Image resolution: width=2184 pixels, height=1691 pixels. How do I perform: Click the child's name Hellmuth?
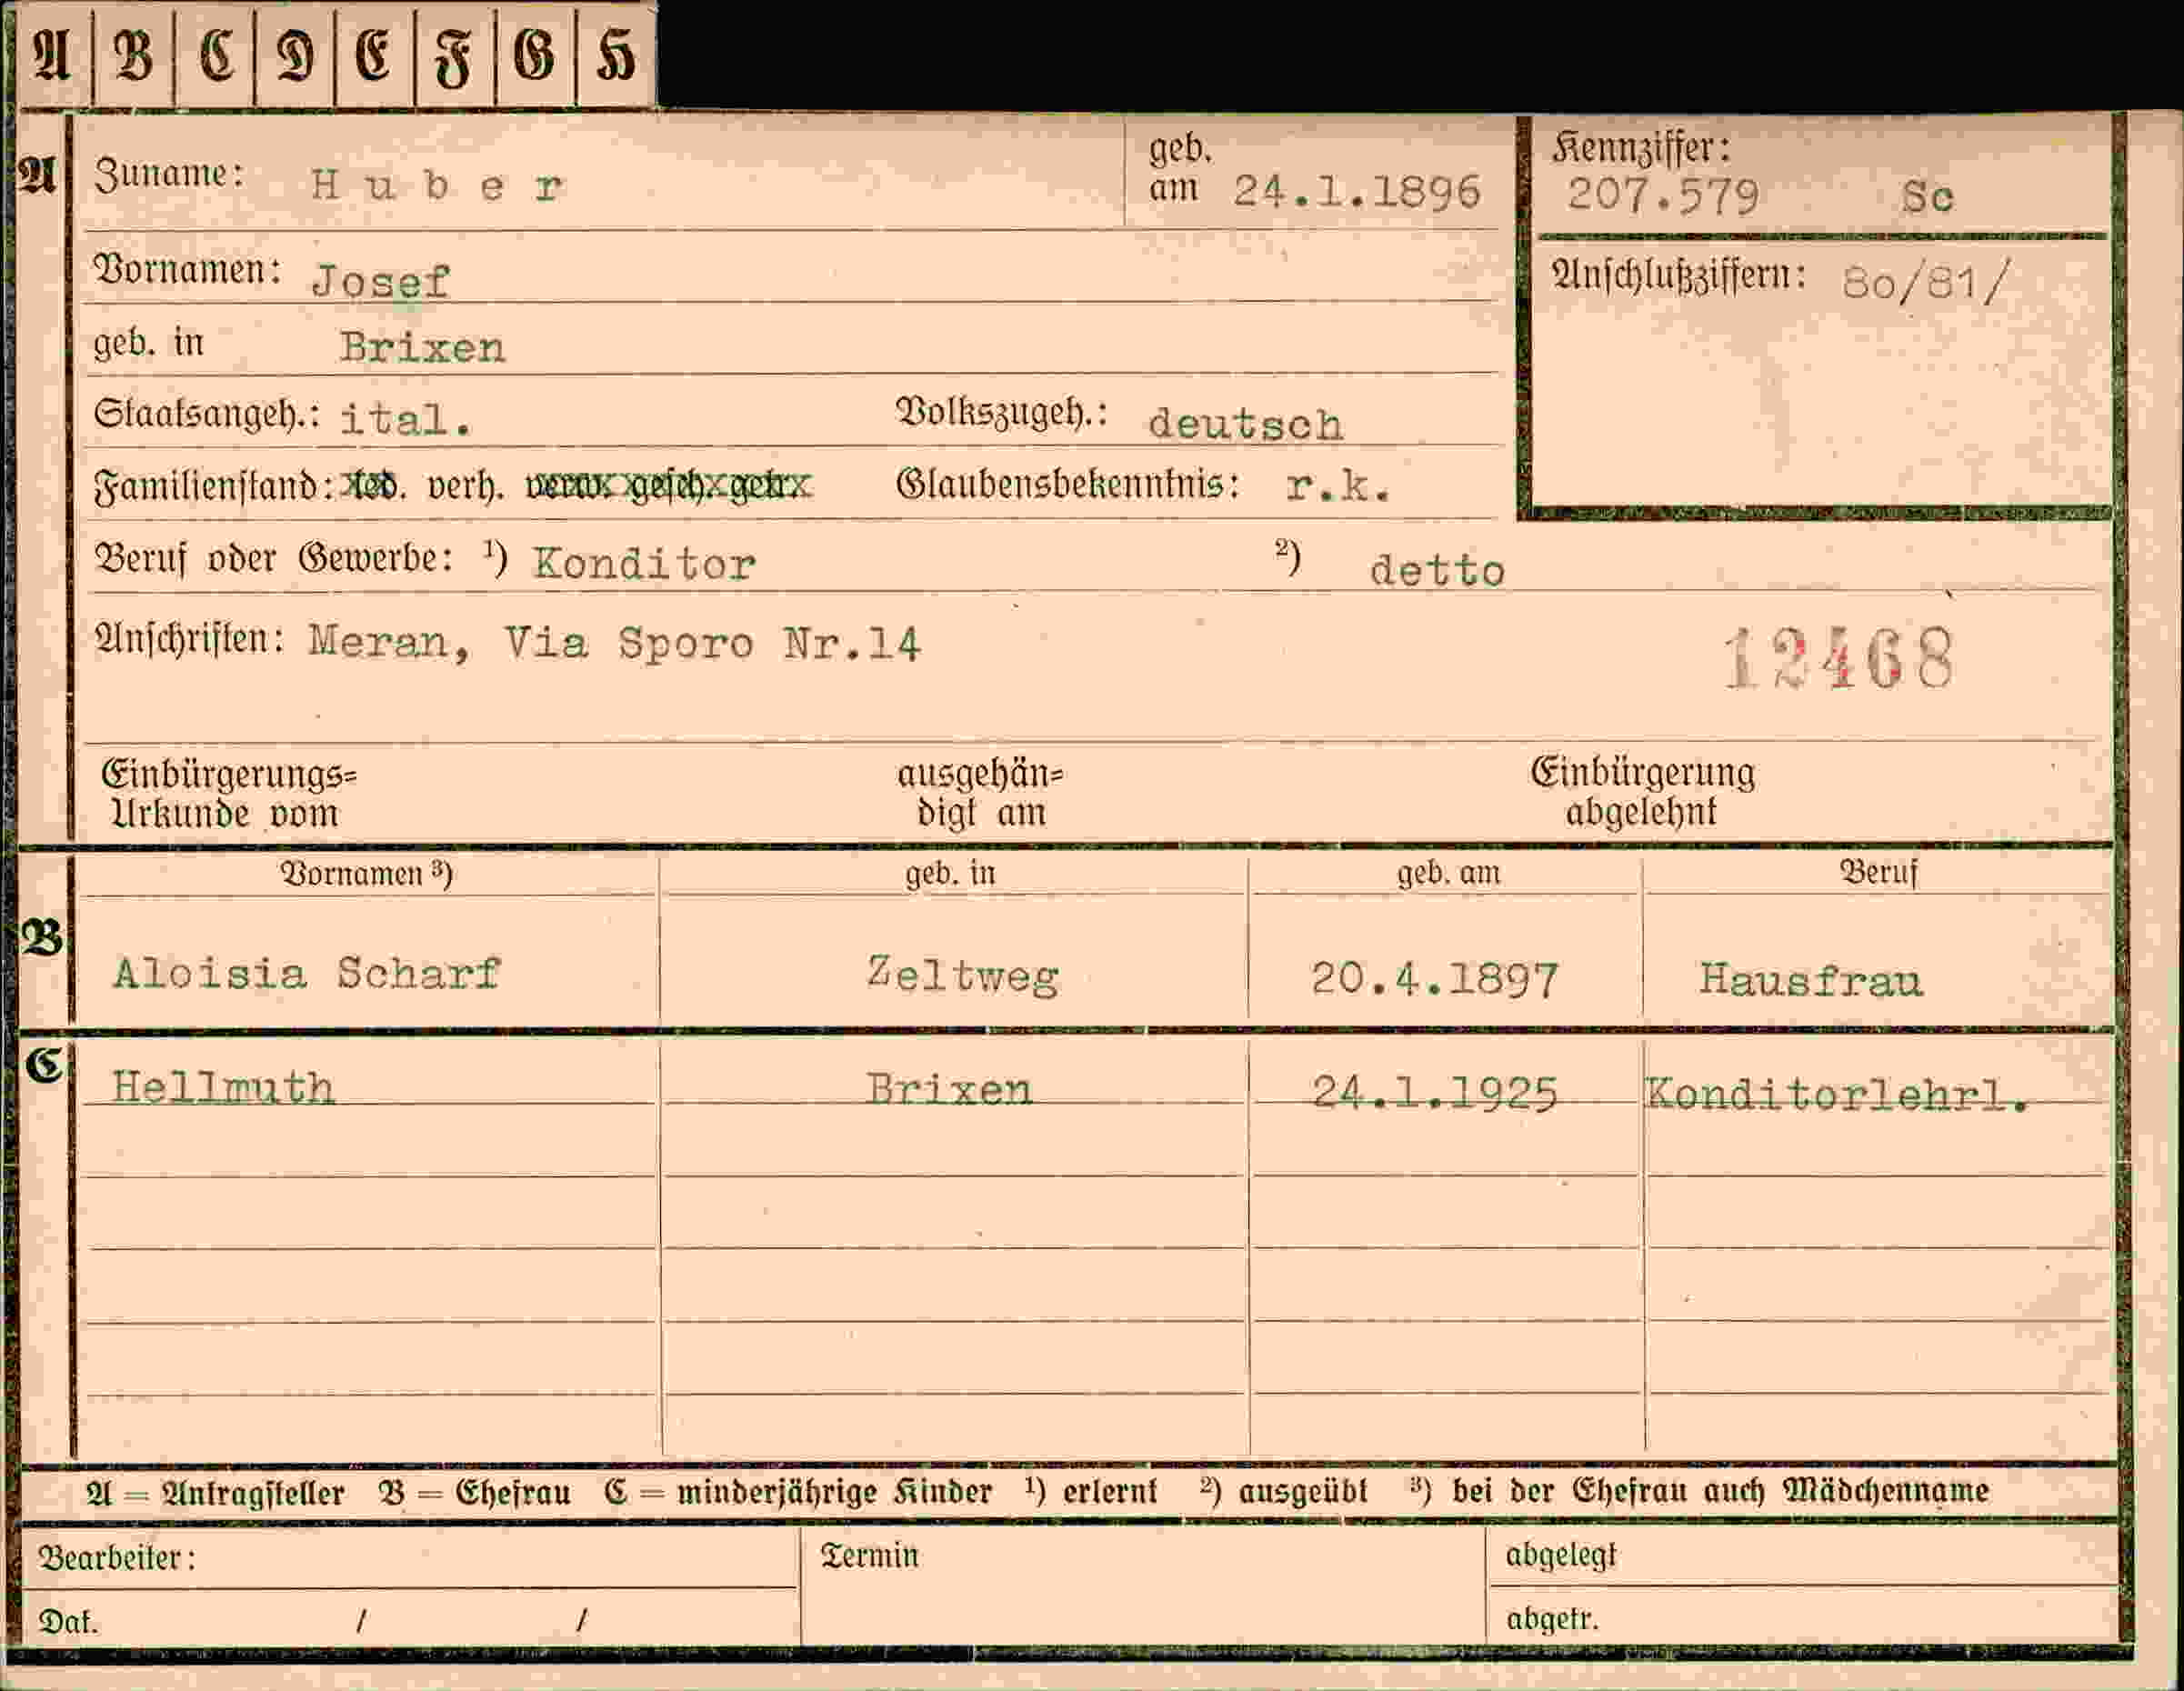pyautogui.click(x=223, y=1088)
